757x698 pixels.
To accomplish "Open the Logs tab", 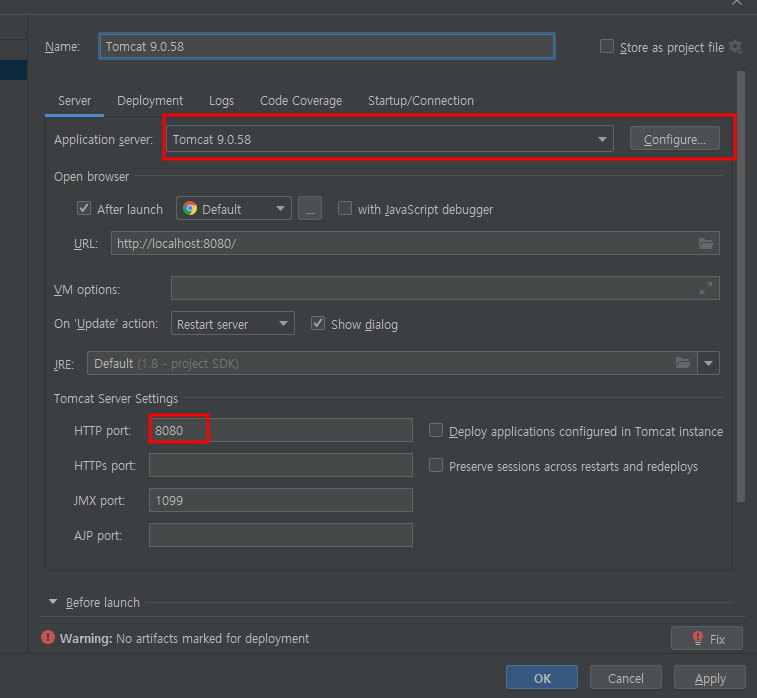I will pos(222,100).
